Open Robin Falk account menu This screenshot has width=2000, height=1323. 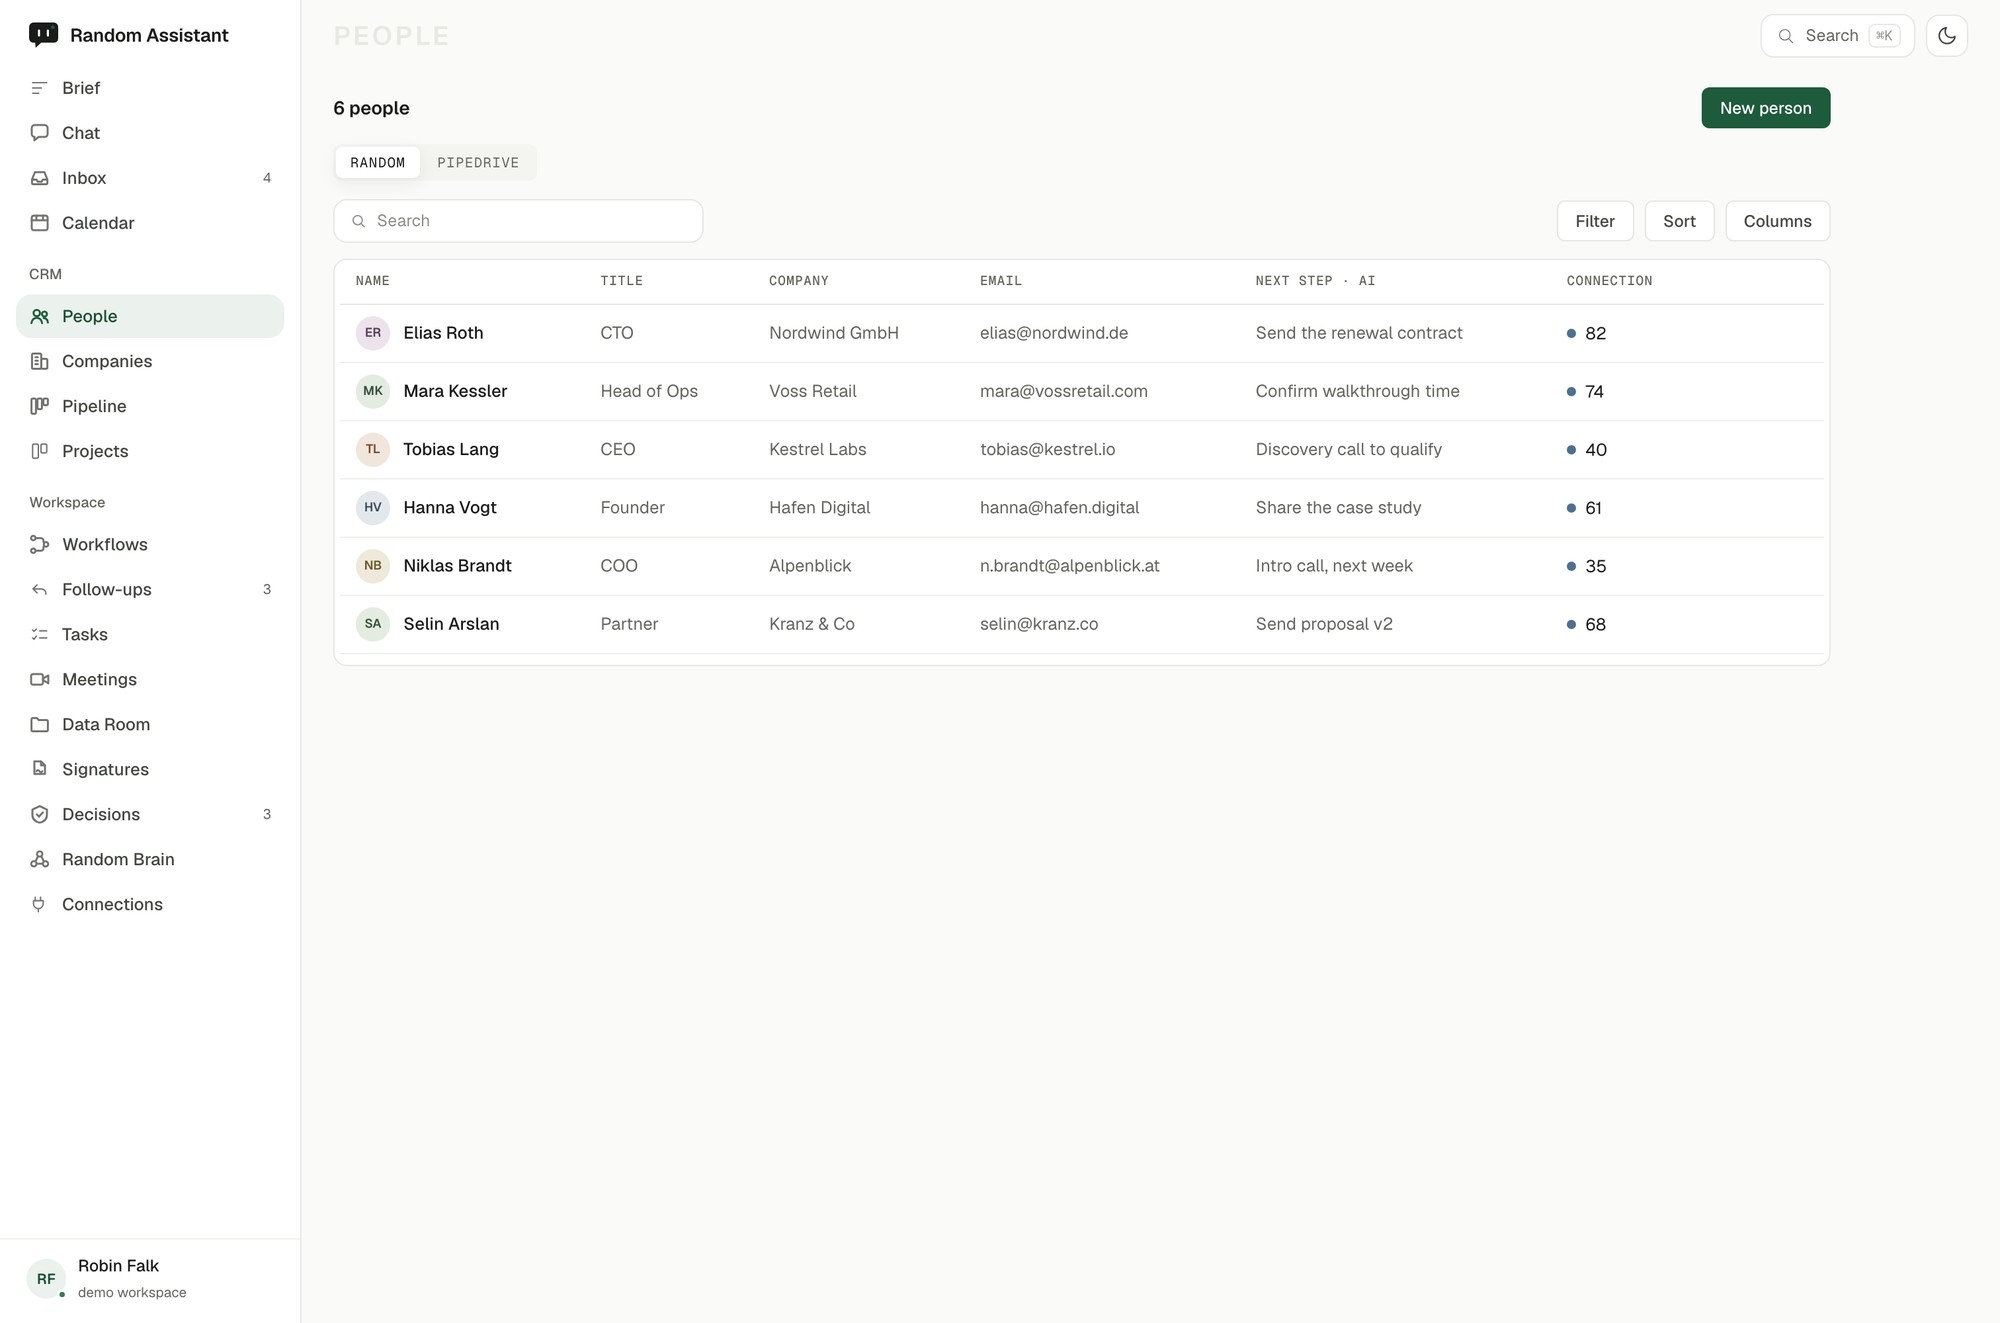tap(150, 1278)
